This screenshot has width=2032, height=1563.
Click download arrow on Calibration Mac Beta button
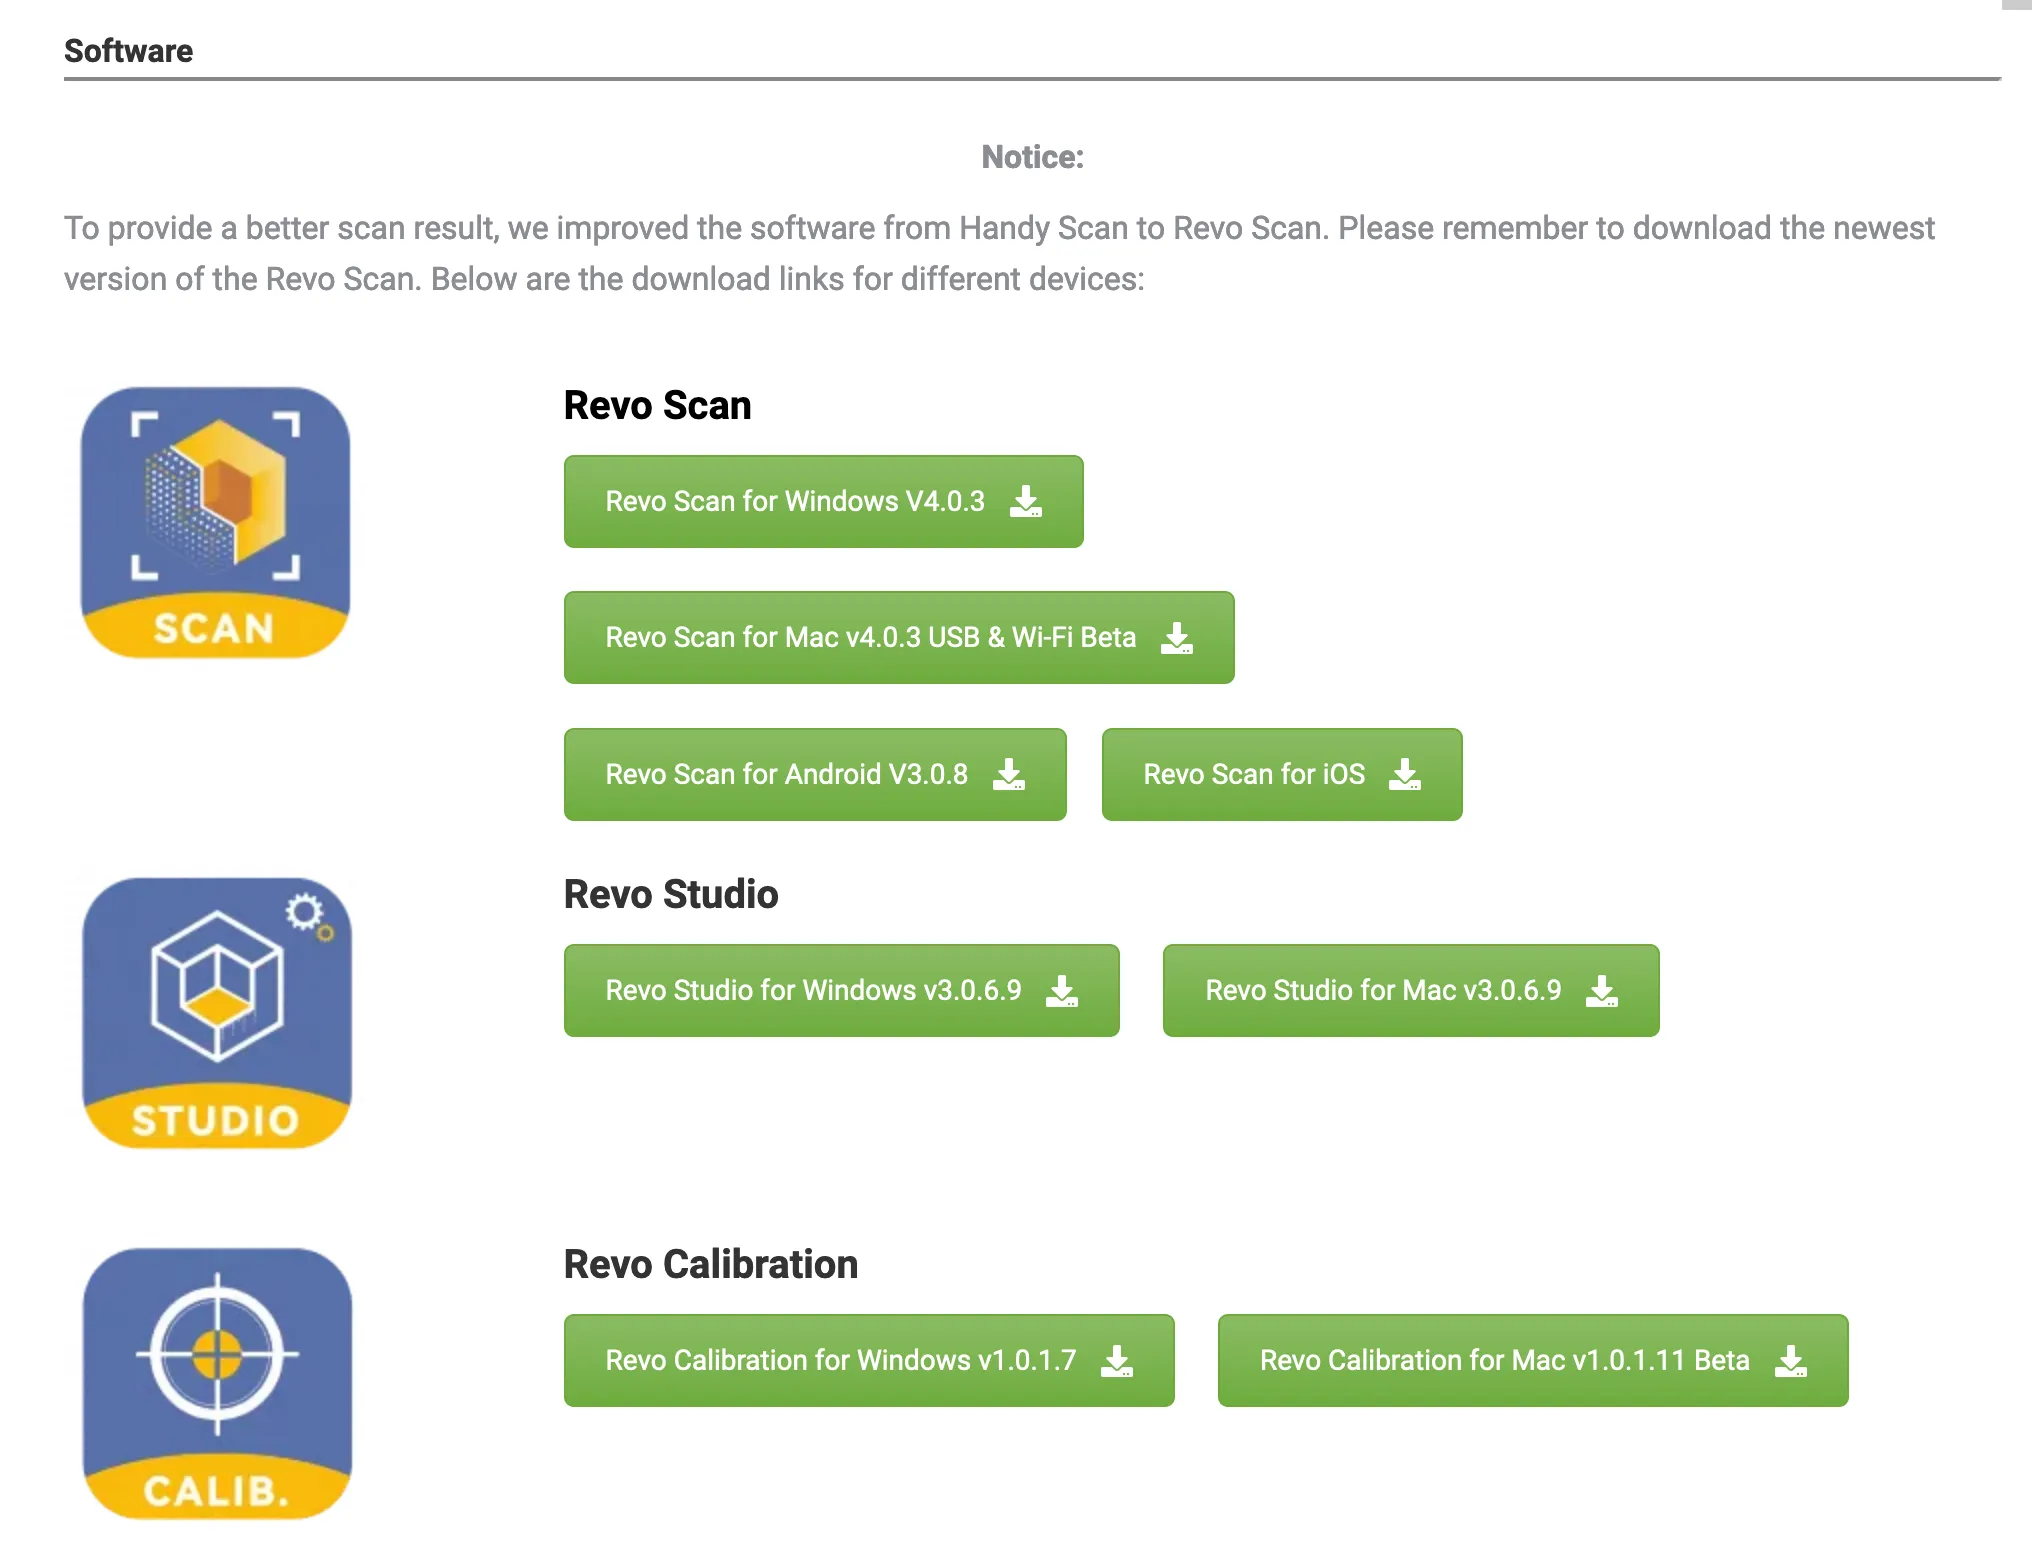pyautogui.click(x=1791, y=1360)
